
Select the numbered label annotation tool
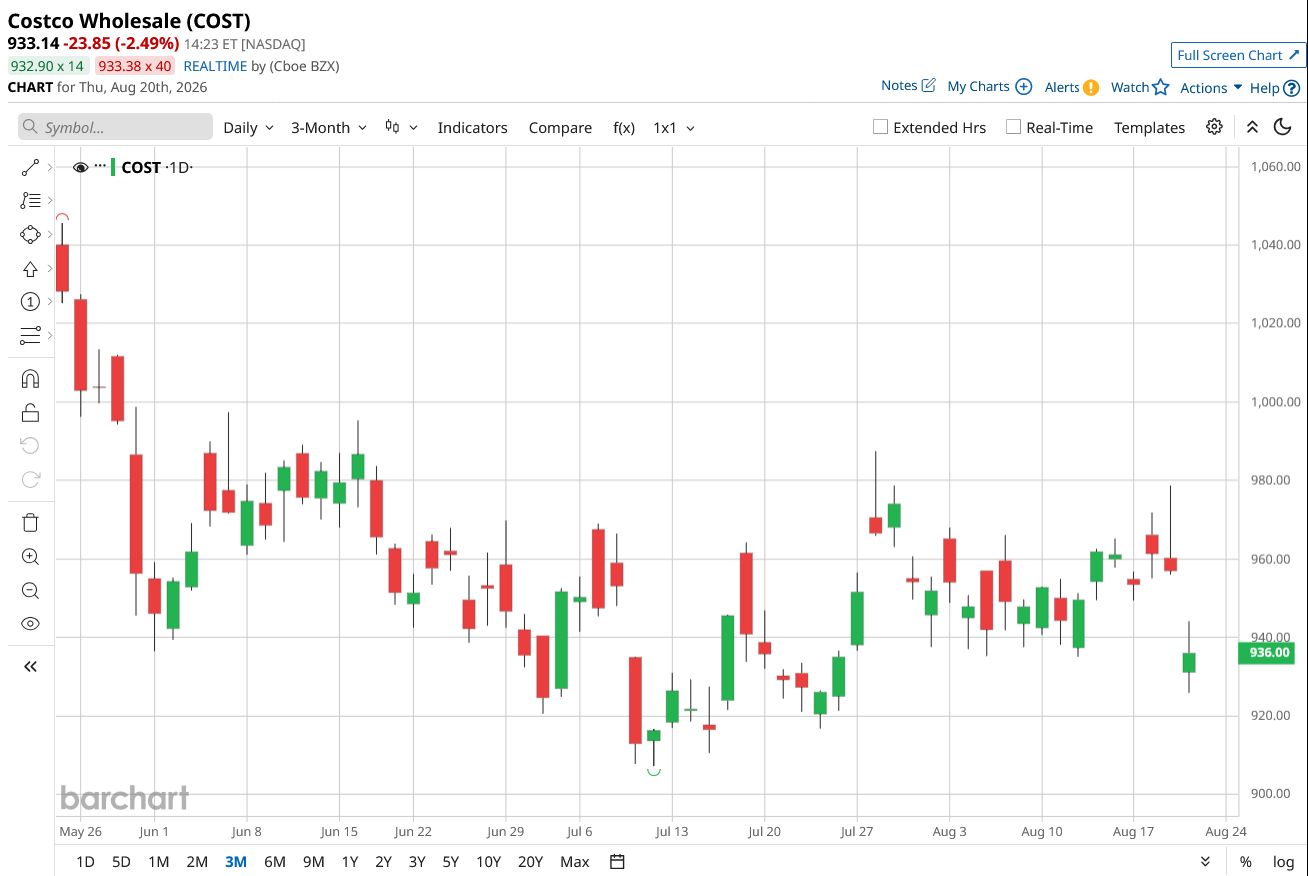pyautogui.click(x=30, y=302)
